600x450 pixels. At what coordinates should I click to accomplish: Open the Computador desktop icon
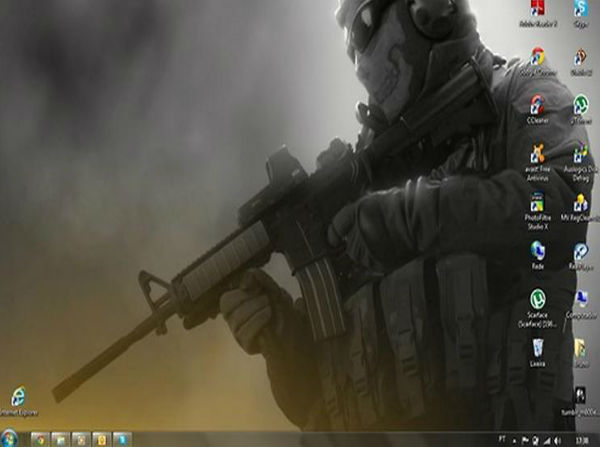581,299
